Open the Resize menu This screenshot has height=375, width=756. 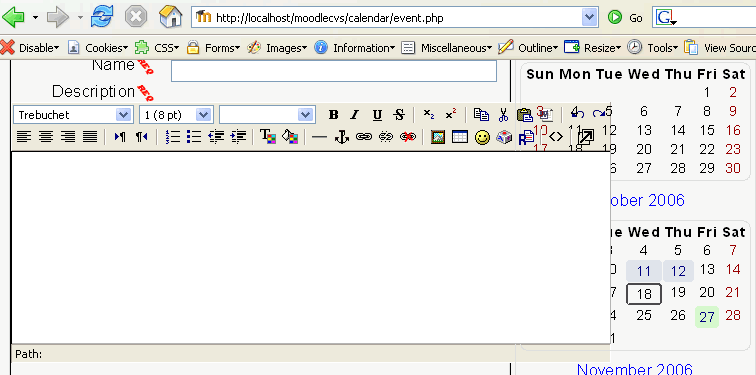[593, 47]
